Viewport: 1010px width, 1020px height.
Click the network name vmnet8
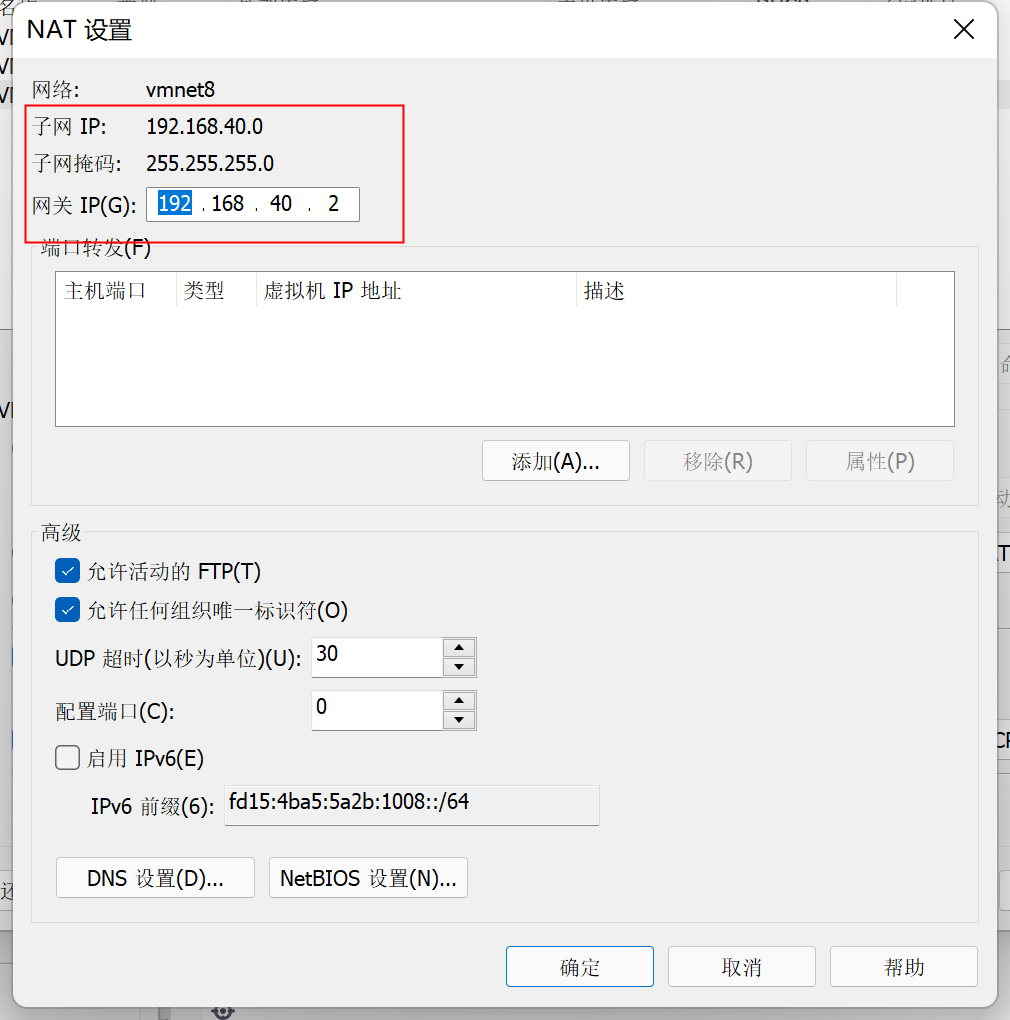pyautogui.click(x=180, y=90)
